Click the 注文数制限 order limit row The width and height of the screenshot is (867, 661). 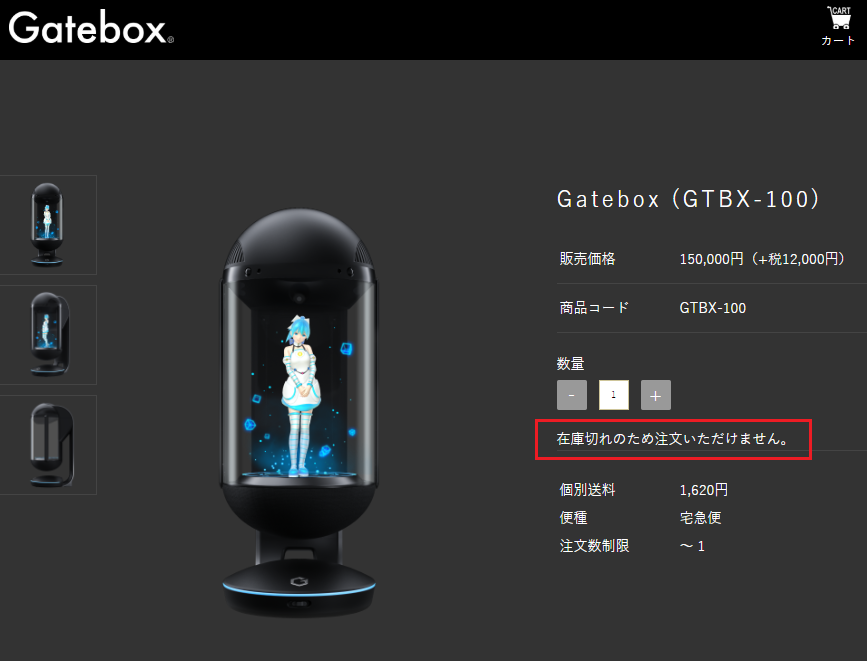click(x=632, y=546)
